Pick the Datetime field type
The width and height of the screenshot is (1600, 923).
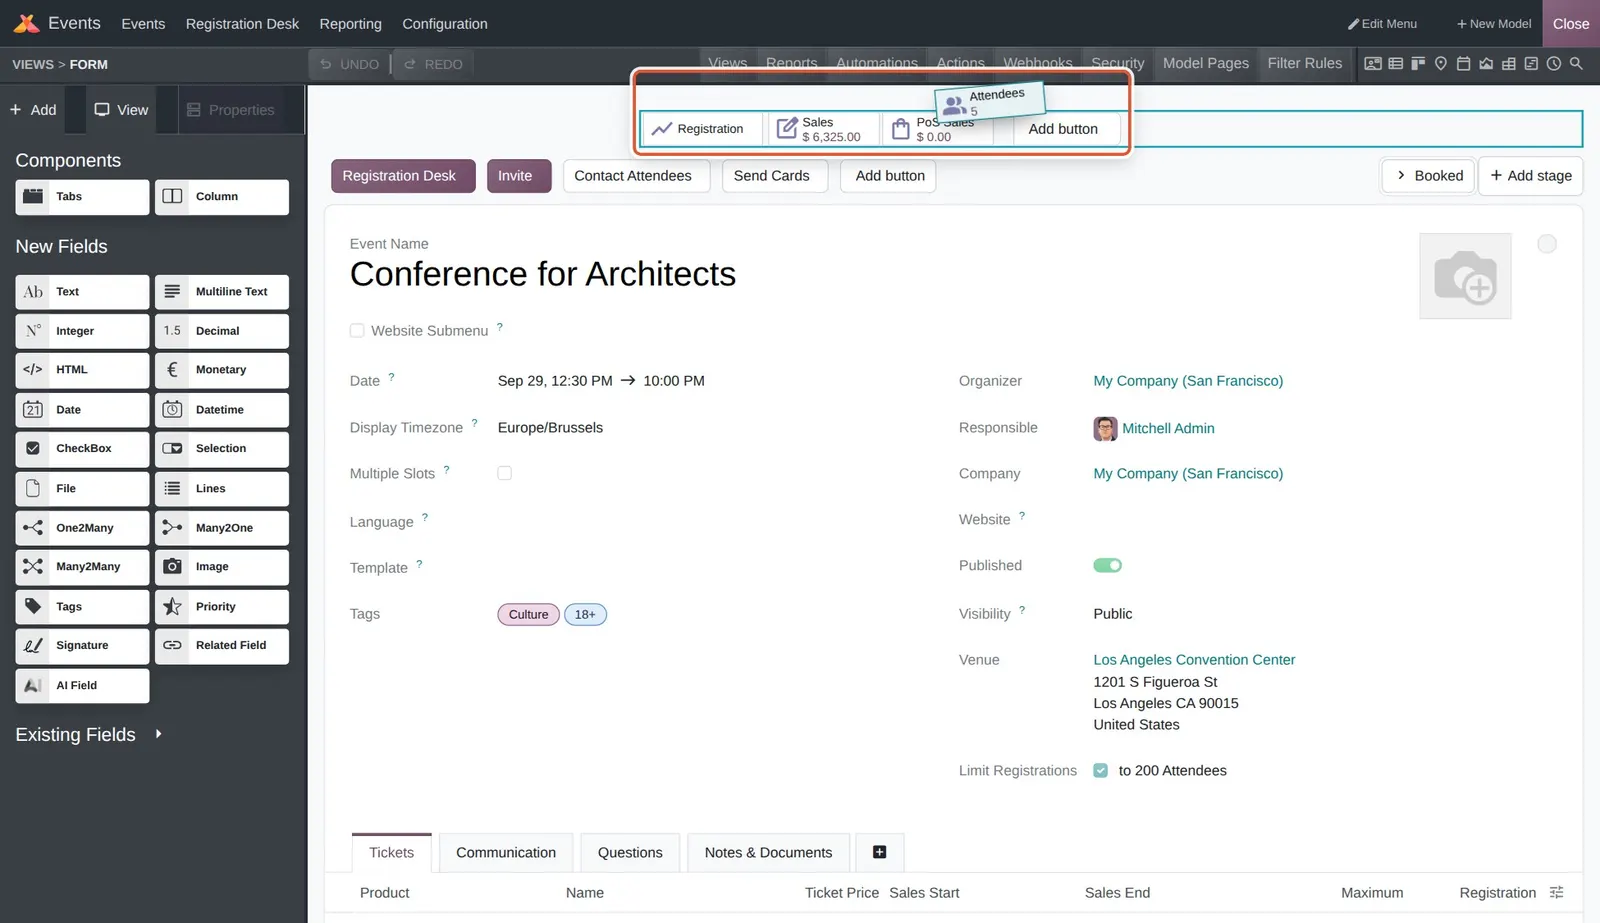coord(222,410)
